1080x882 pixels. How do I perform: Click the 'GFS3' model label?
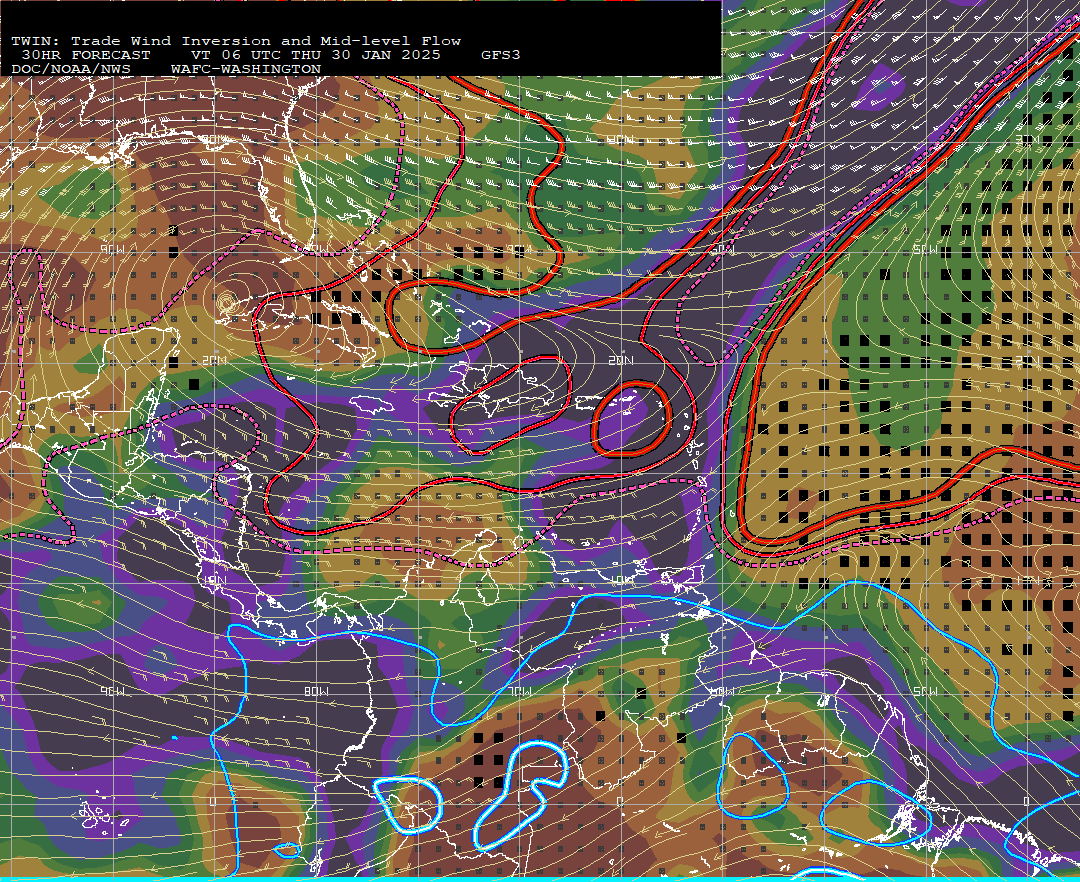[501, 55]
